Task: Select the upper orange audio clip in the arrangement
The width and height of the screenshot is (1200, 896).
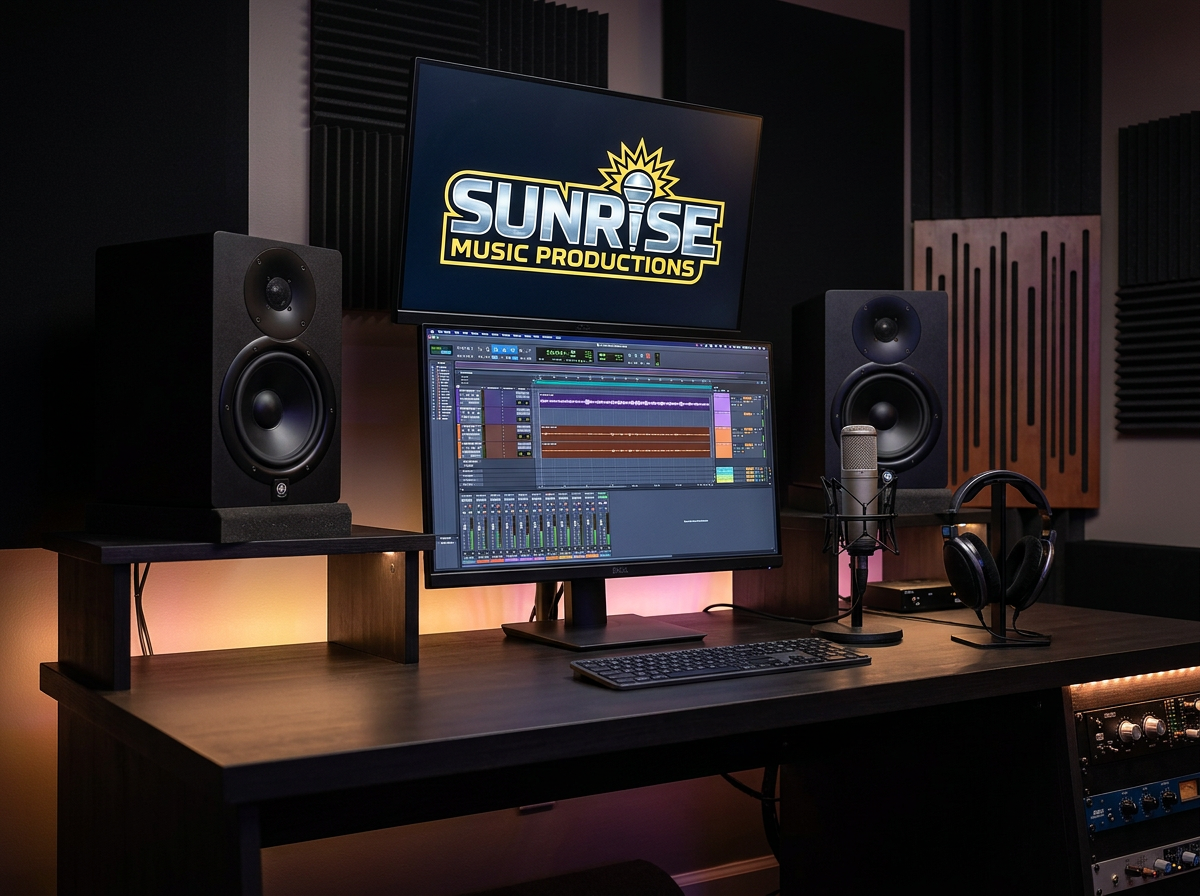Action: pos(625,433)
